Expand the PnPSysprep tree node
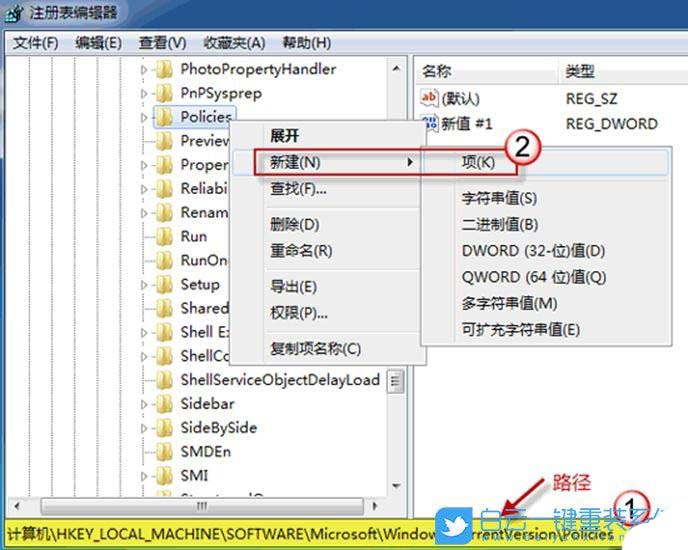 (x=144, y=94)
